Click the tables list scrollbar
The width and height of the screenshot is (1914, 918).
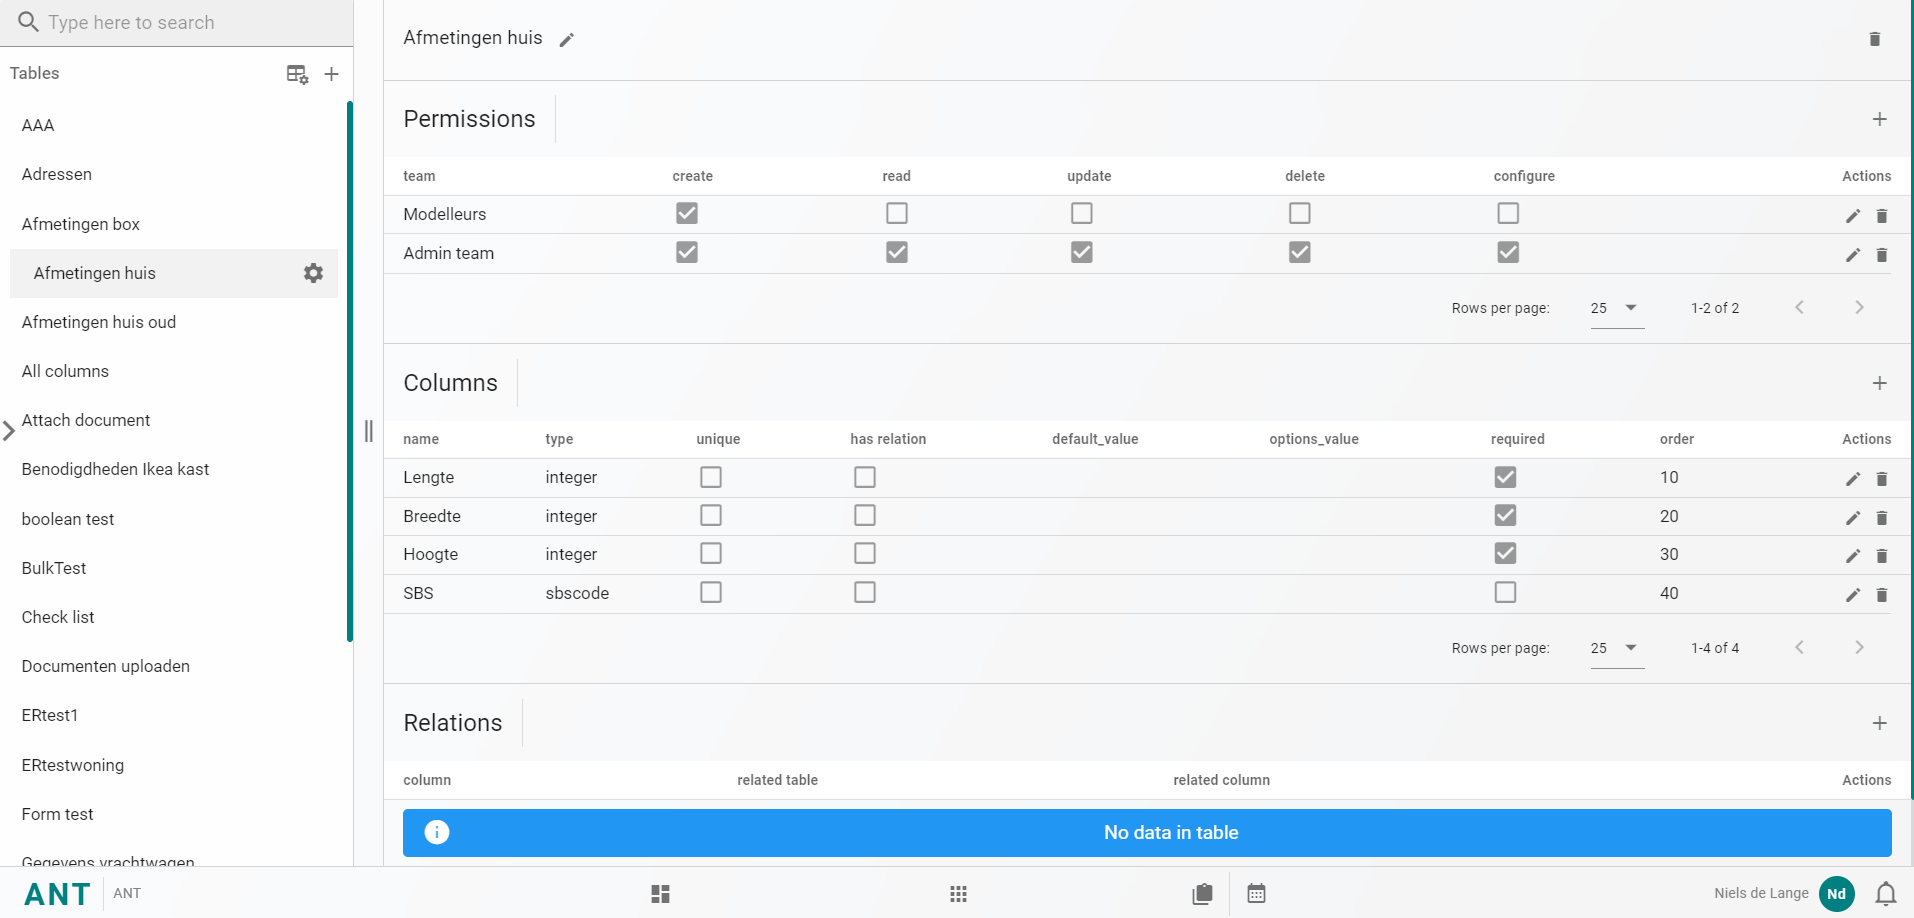(349, 370)
